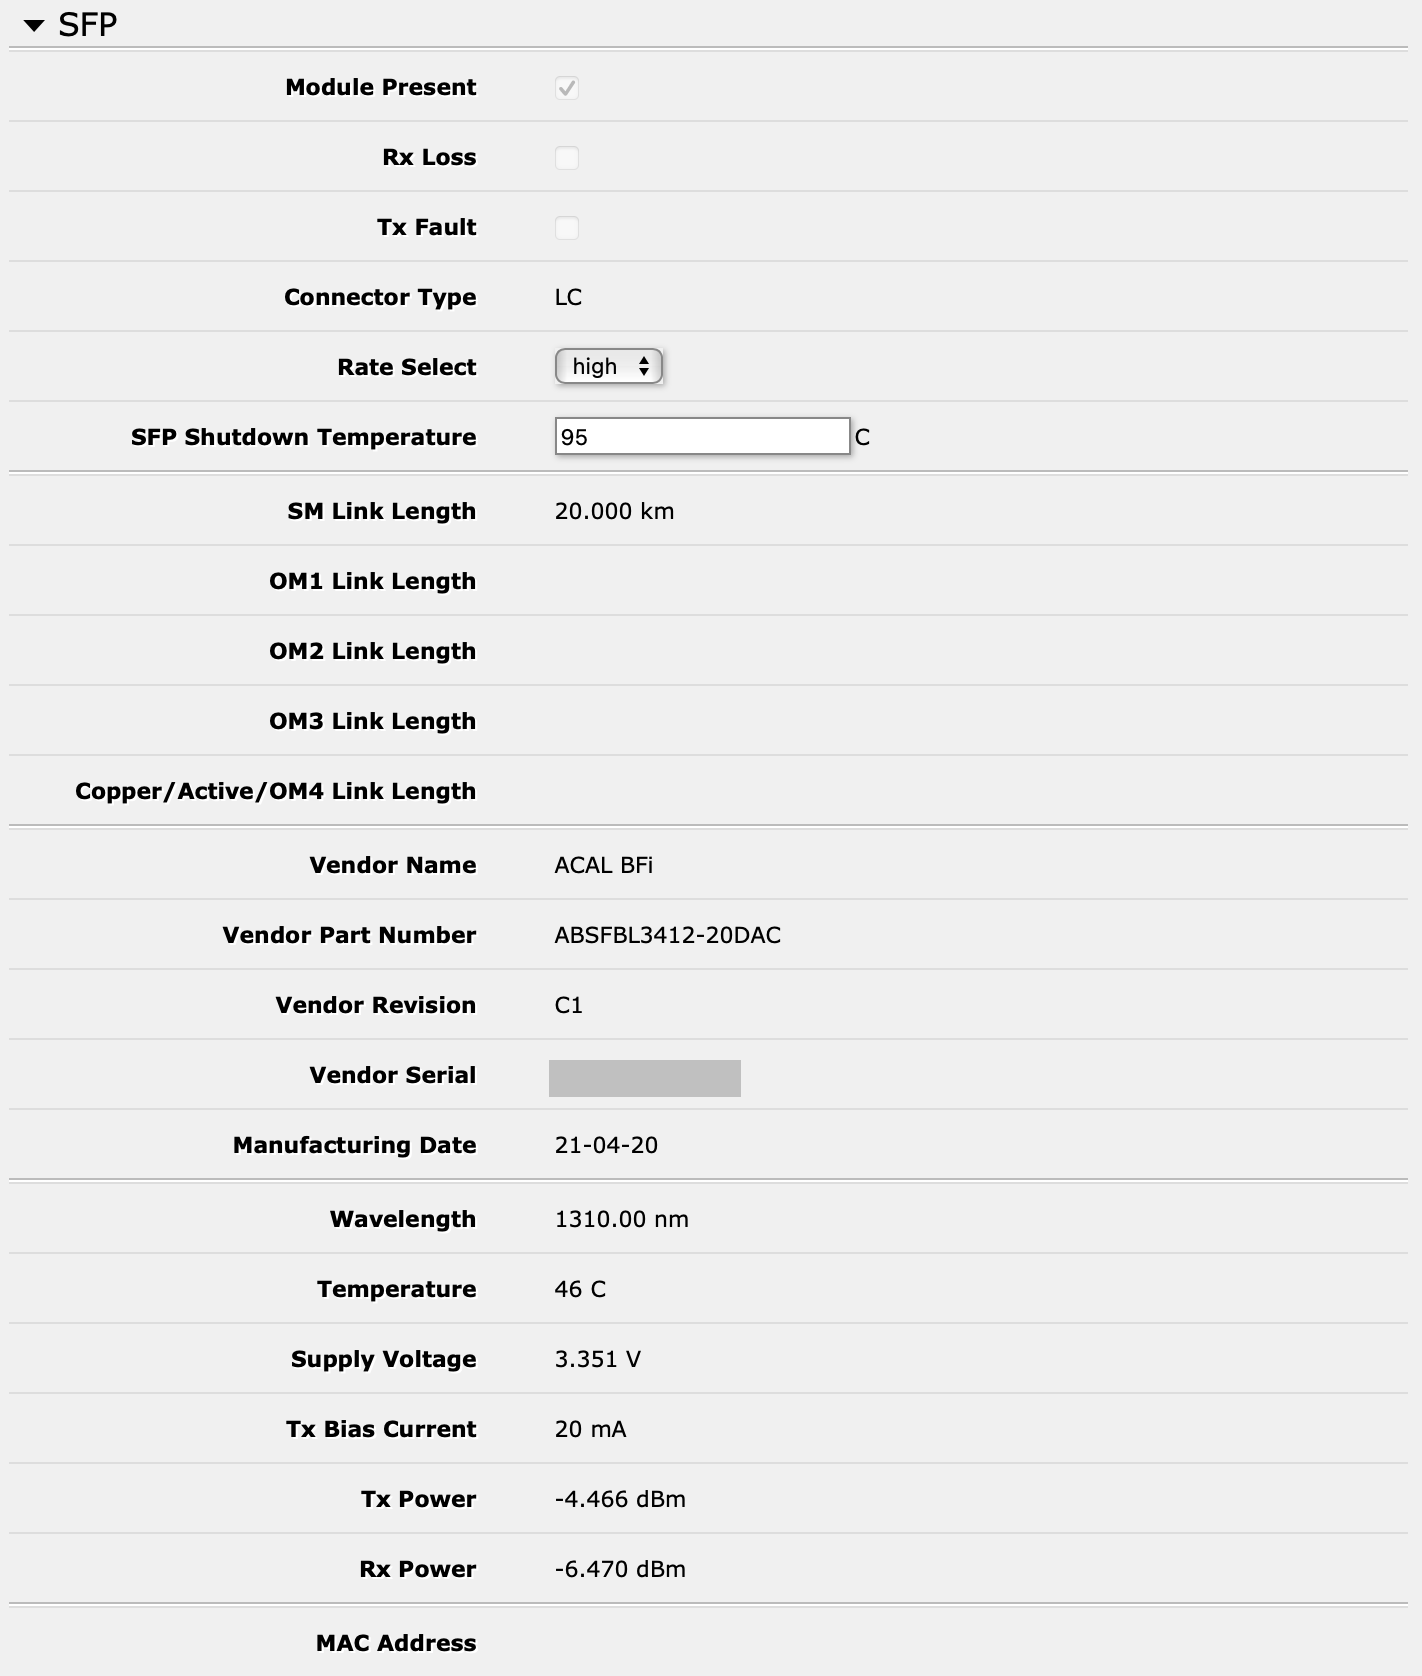Click the SM Link Length row
Screen dimensions: 1422x1676
coord(616,511)
